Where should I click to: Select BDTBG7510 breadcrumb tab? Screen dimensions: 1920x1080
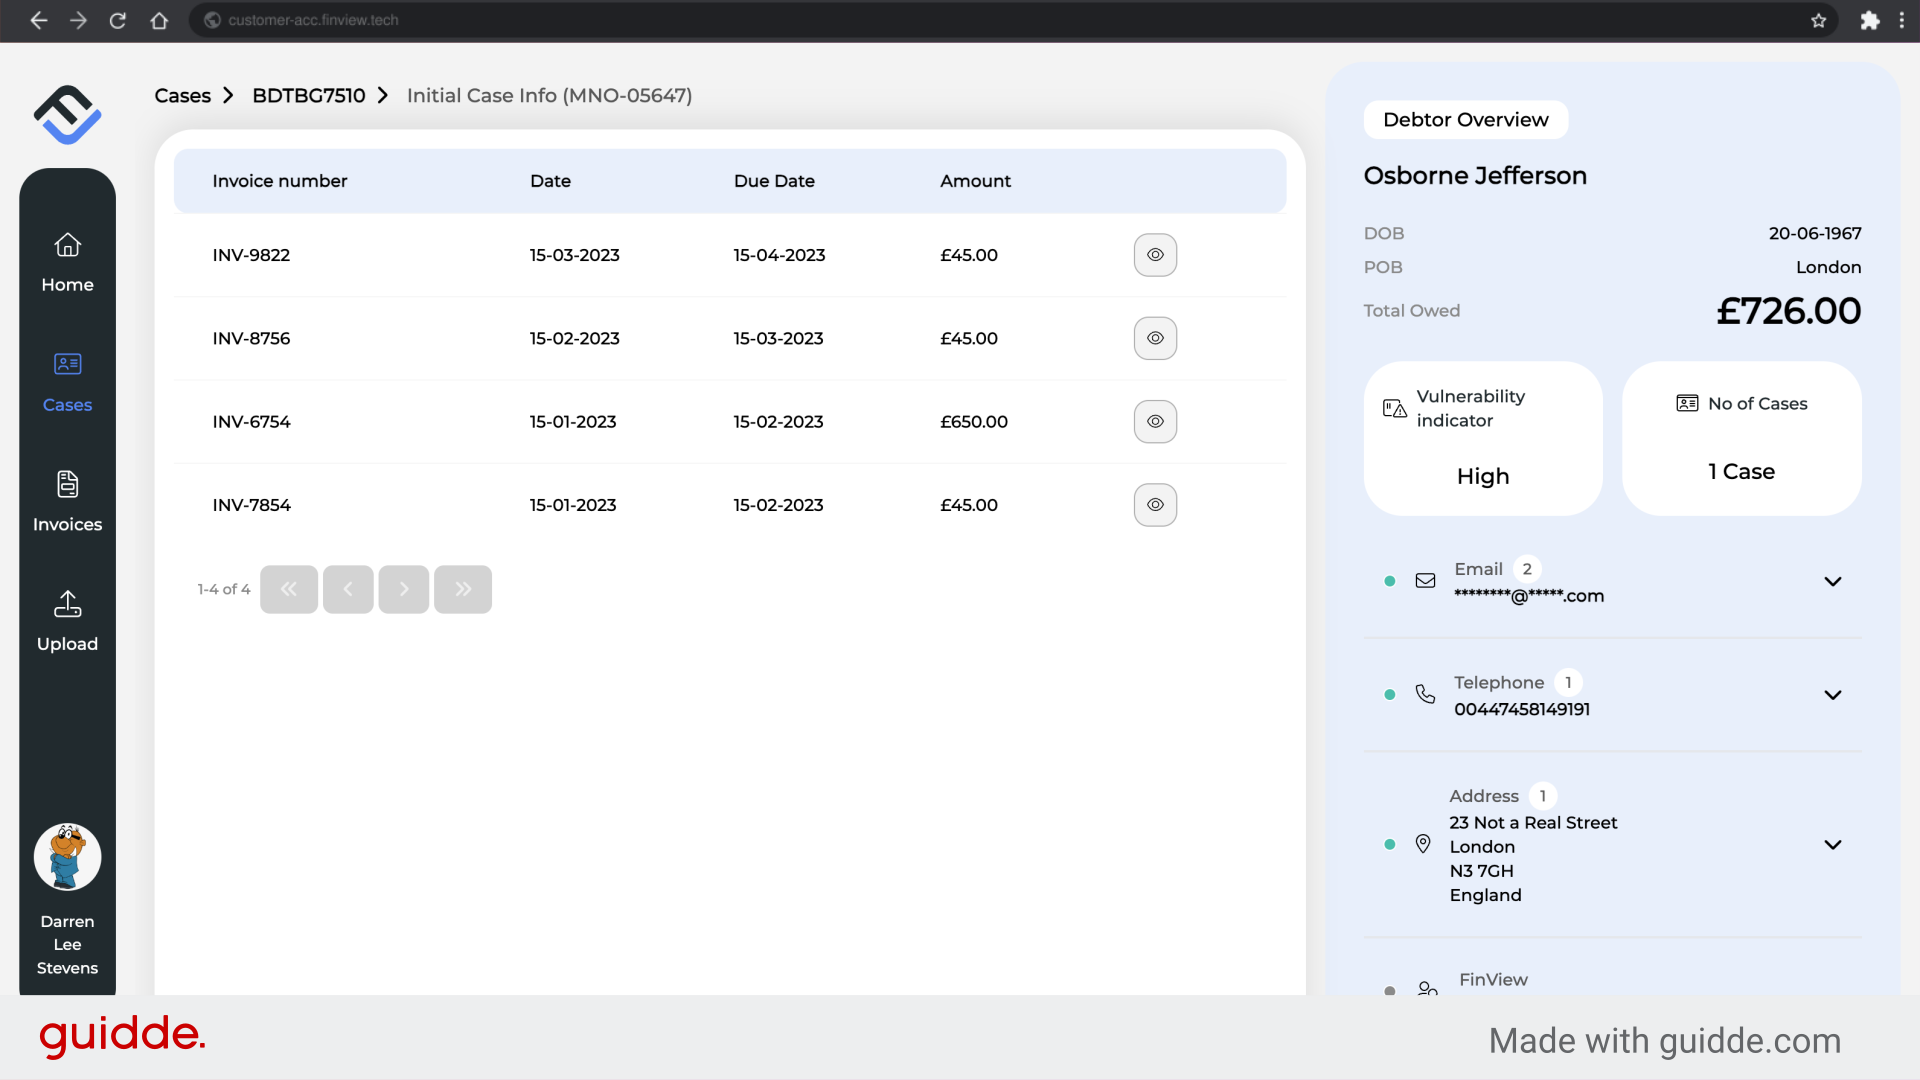(309, 95)
